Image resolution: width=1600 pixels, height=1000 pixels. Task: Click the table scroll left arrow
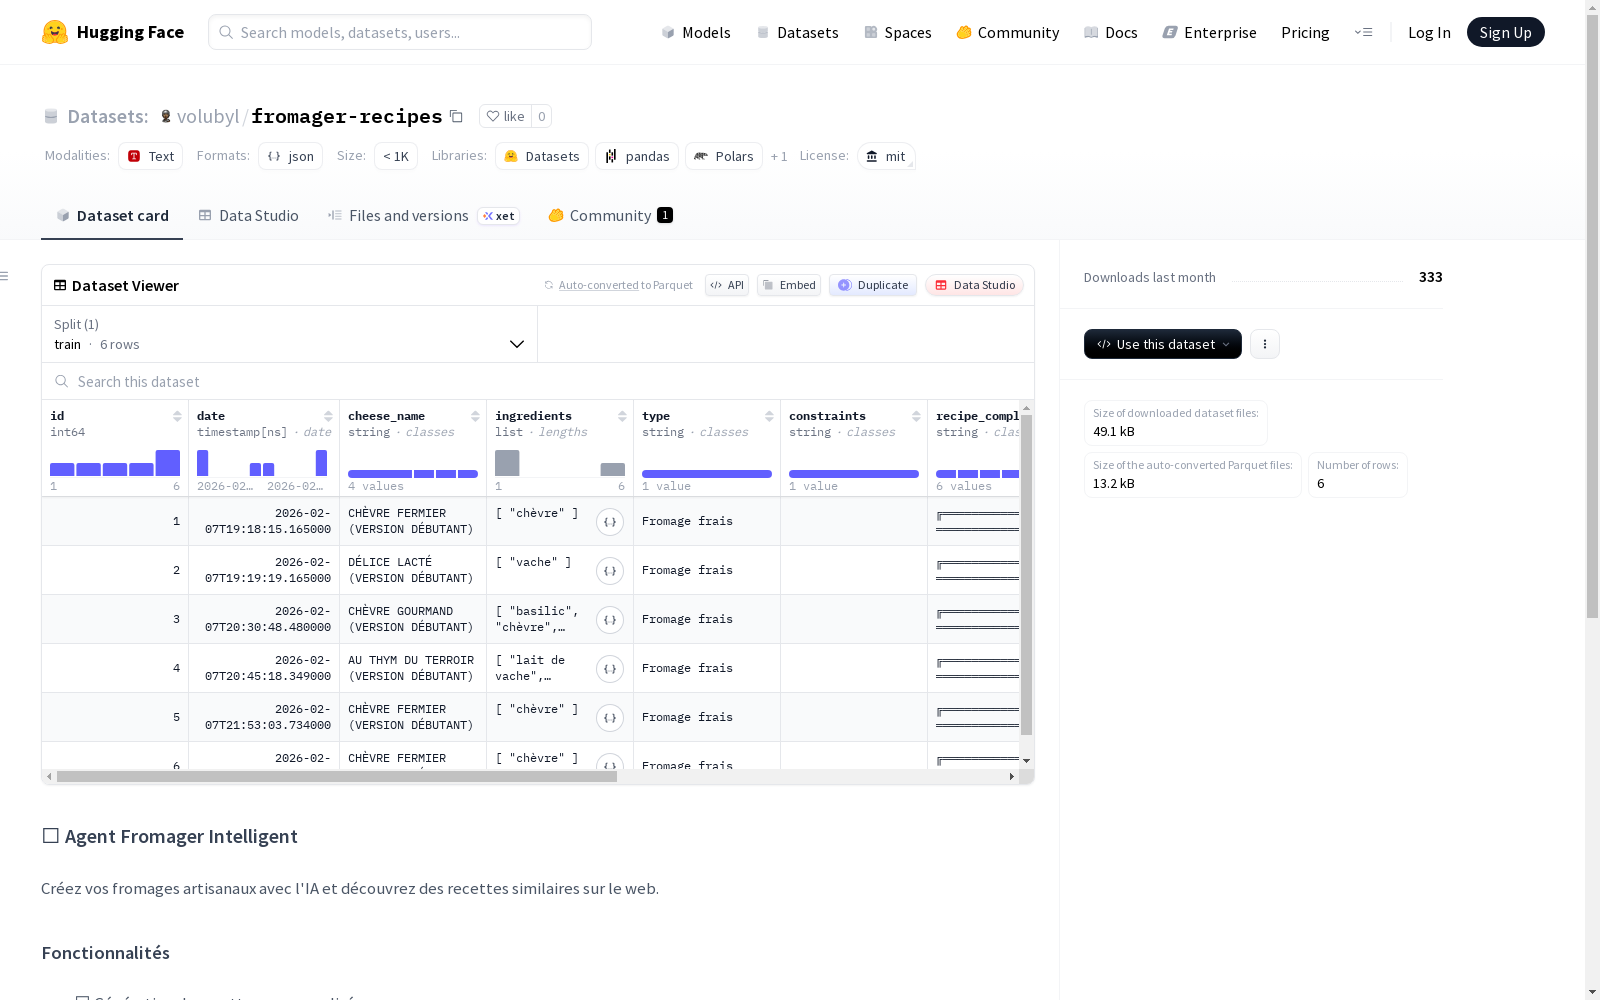(49, 776)
